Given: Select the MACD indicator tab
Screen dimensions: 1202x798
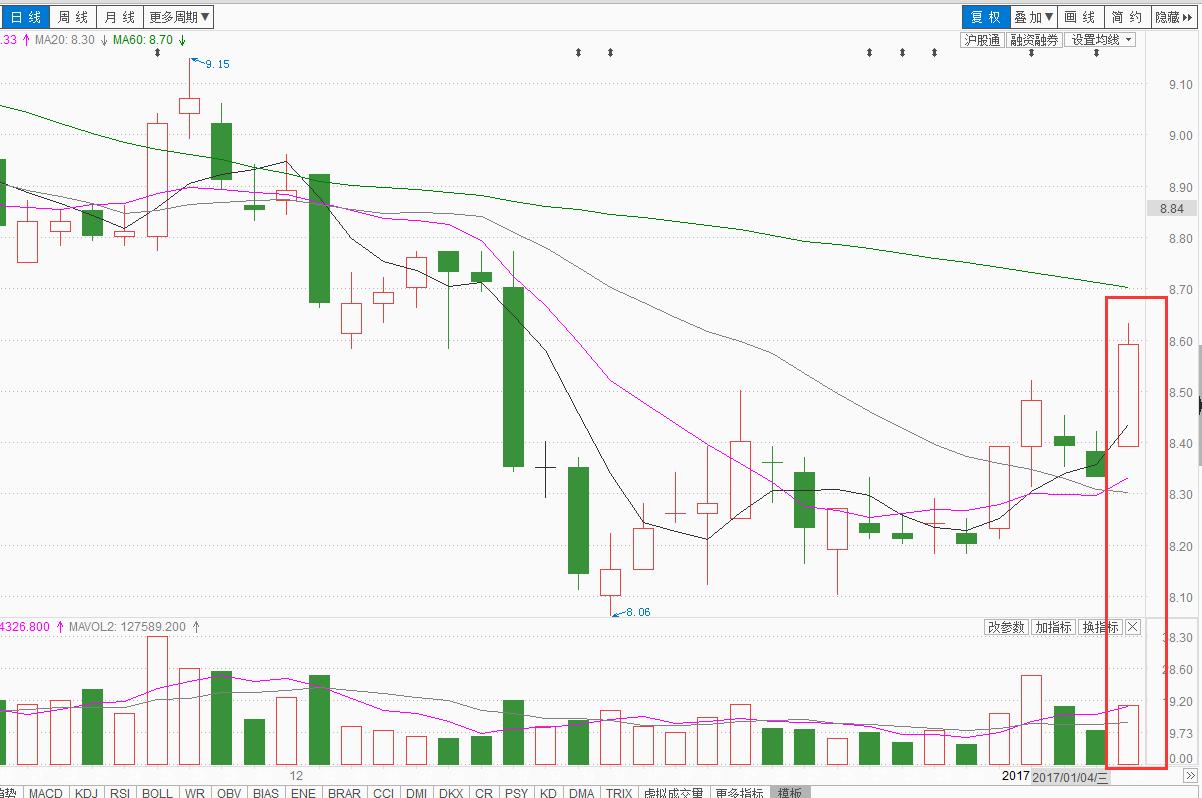Looking at the screenshot, I should pos(46,792).
